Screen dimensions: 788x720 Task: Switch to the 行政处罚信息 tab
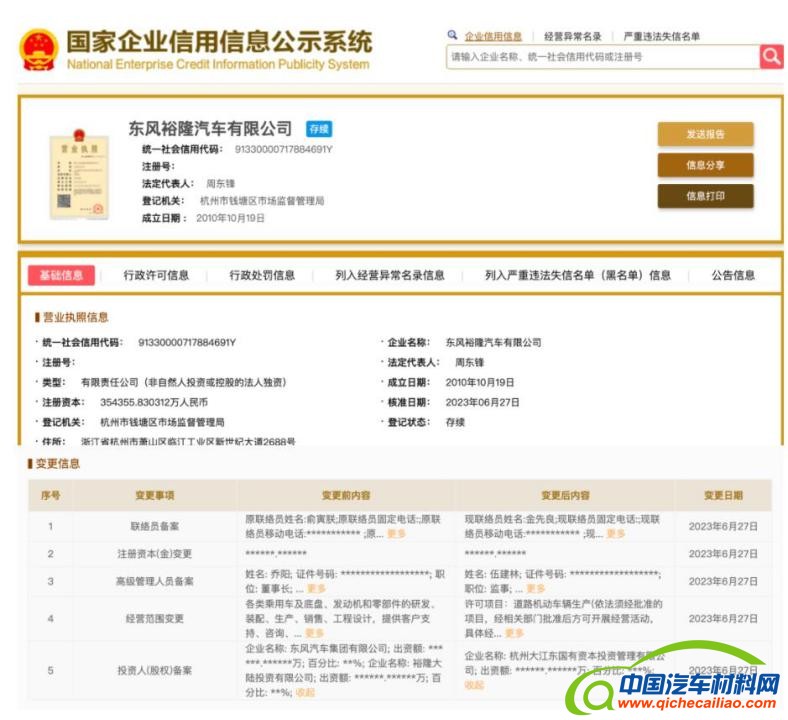(262, 275)
